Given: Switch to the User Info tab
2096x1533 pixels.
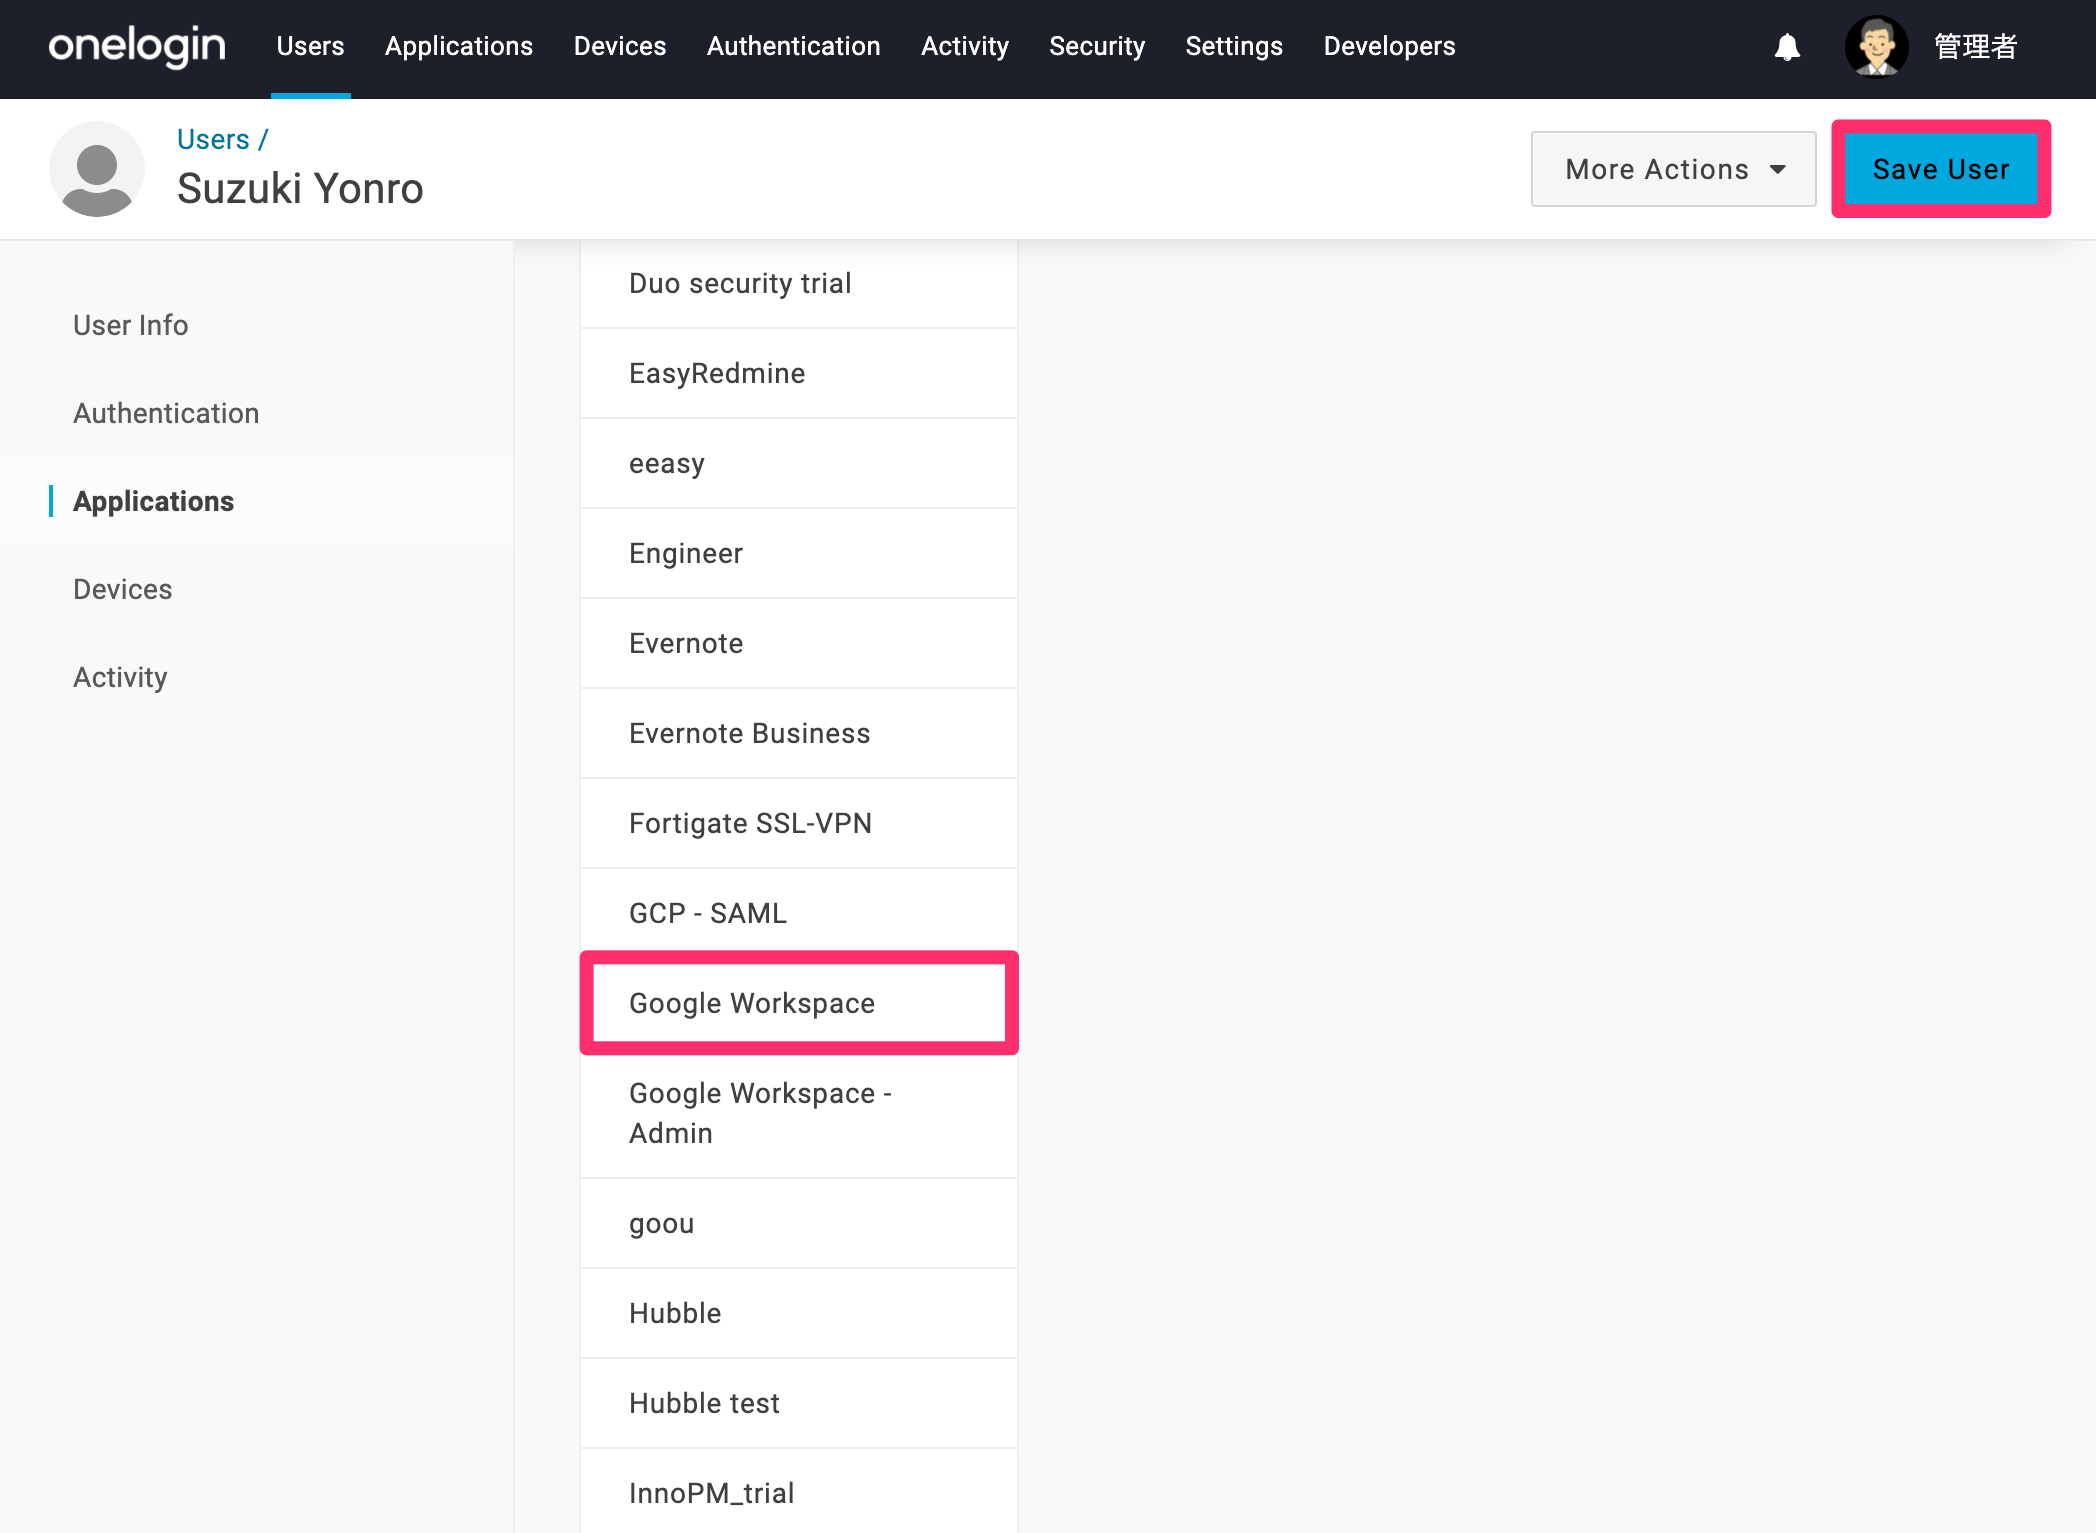Looking at the screenshot, I should (x=131, y=325).
